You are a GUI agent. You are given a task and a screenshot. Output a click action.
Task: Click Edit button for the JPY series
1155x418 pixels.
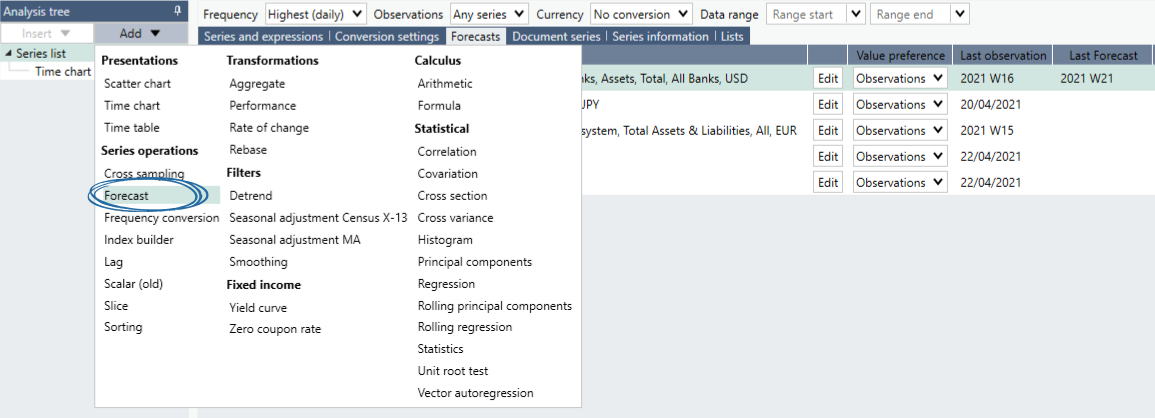(828, 104)
